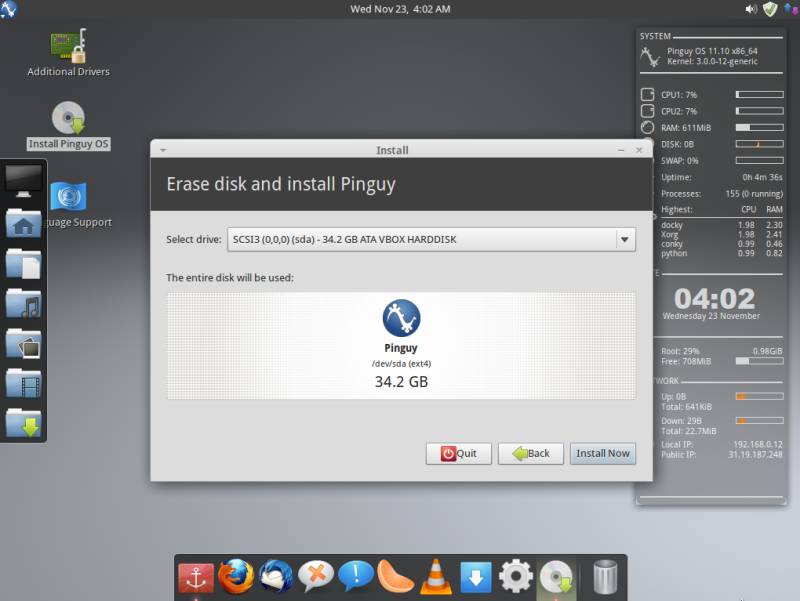Close the Install window
800x601 pixels.
click(639, 150)
